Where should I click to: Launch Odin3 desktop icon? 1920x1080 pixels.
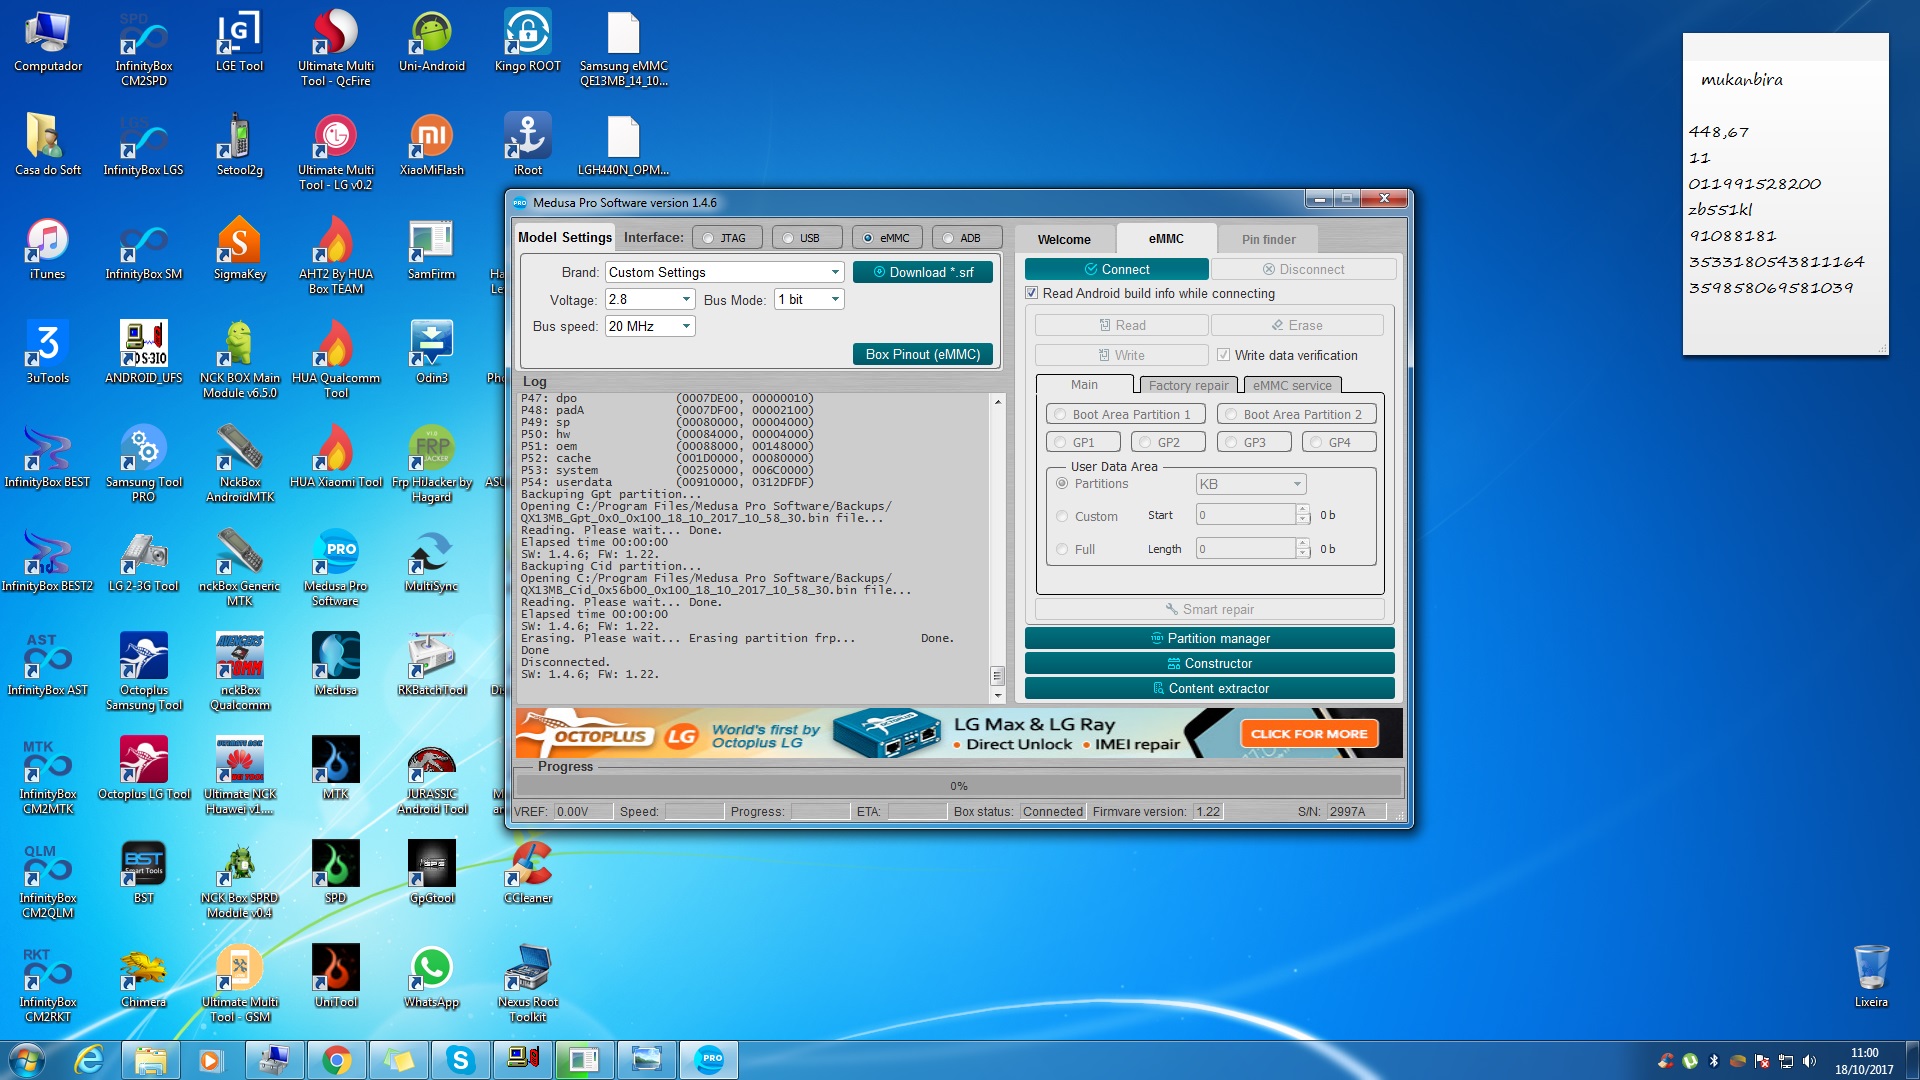click(431, 355)
